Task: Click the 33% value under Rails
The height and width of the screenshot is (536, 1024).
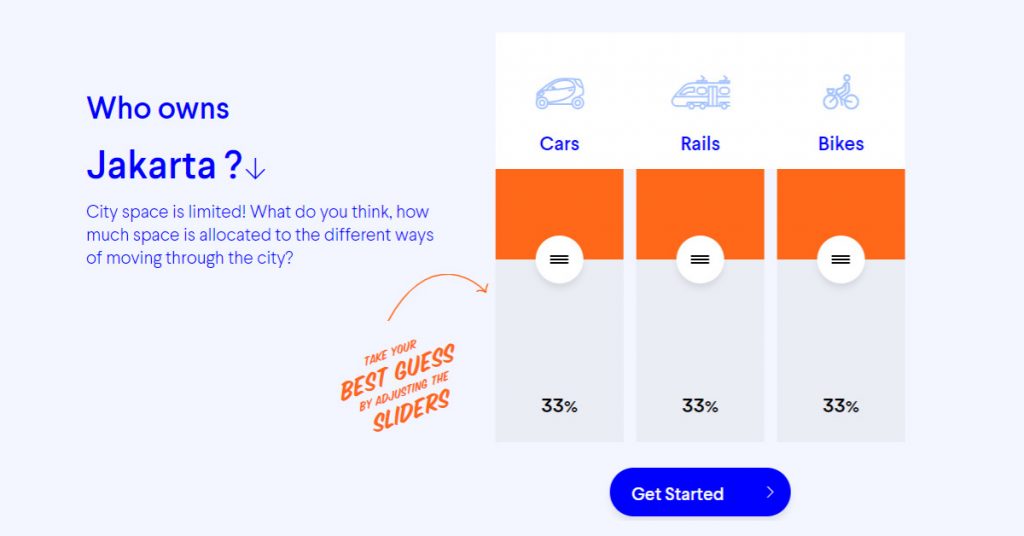Action: pos(700,406)
